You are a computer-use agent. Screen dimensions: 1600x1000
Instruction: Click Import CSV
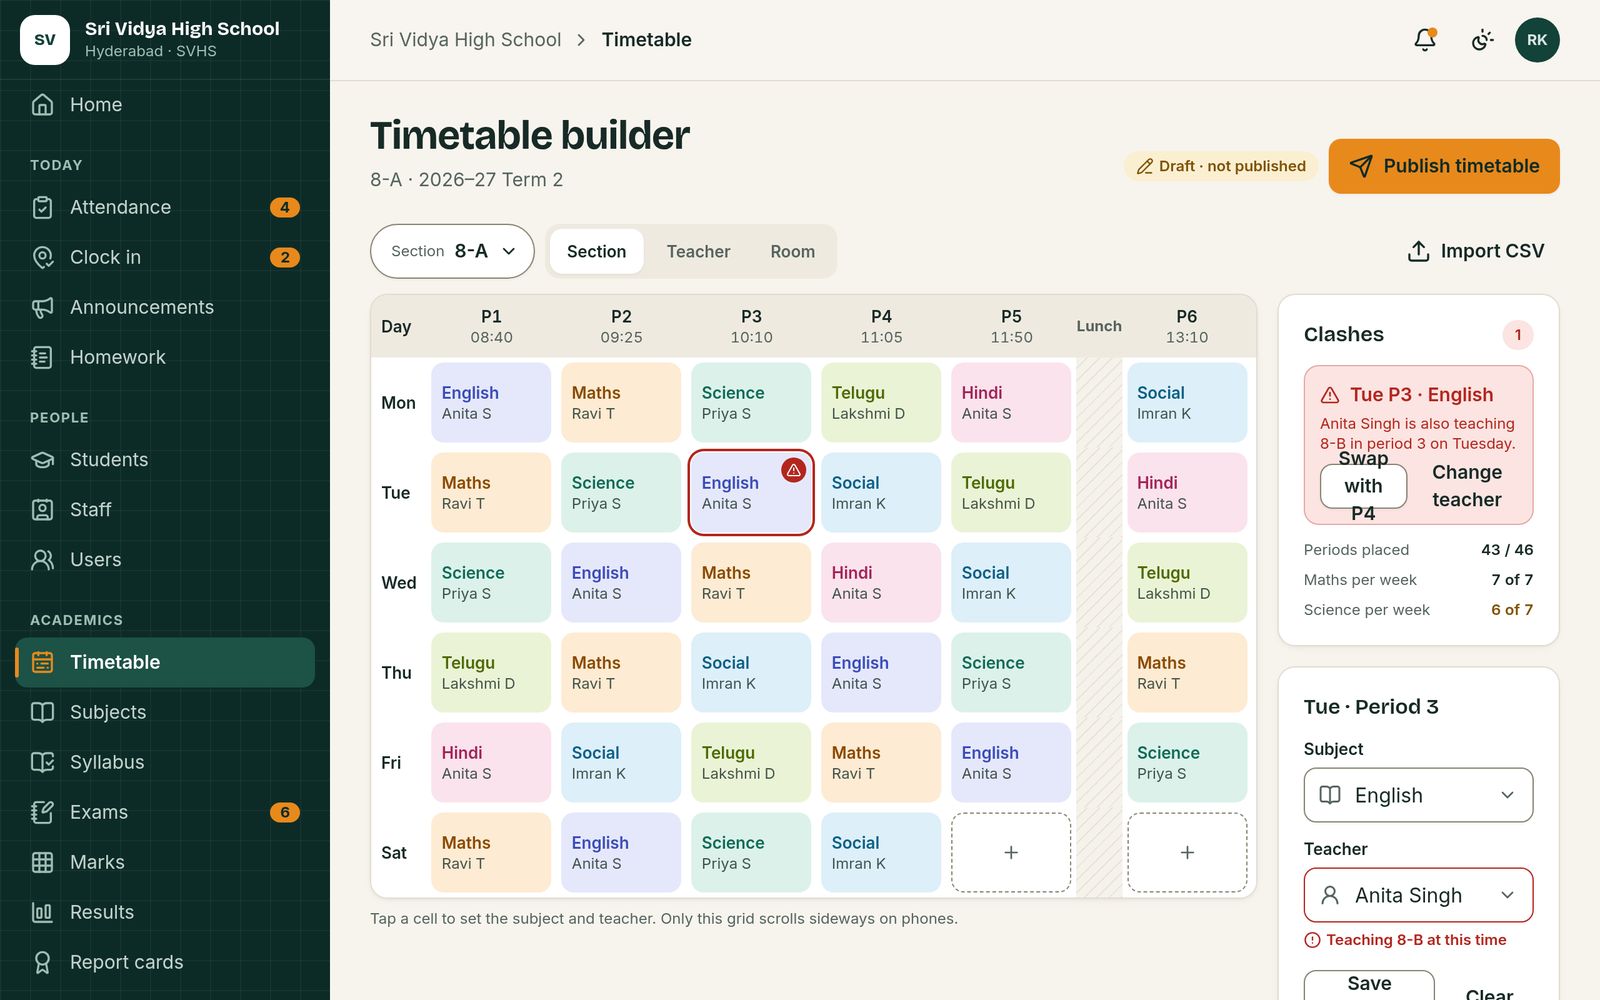tap(1476, 251)
